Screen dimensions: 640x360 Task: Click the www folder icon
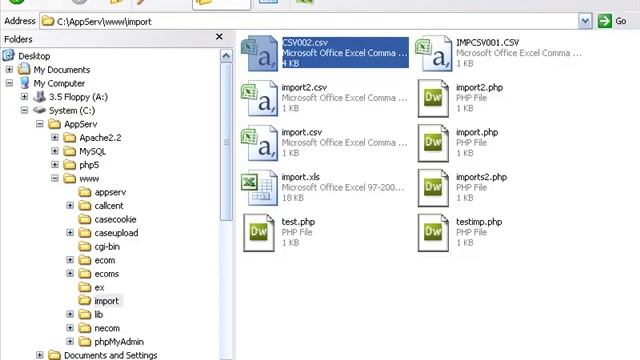[70, 178]
